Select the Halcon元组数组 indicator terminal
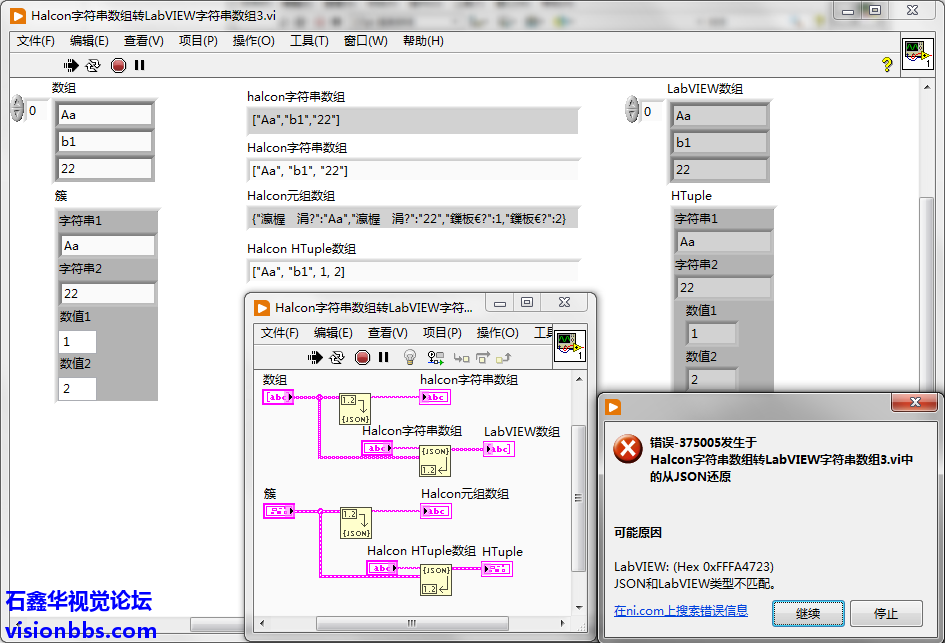The image size is (945, 643). click(436, 511)
